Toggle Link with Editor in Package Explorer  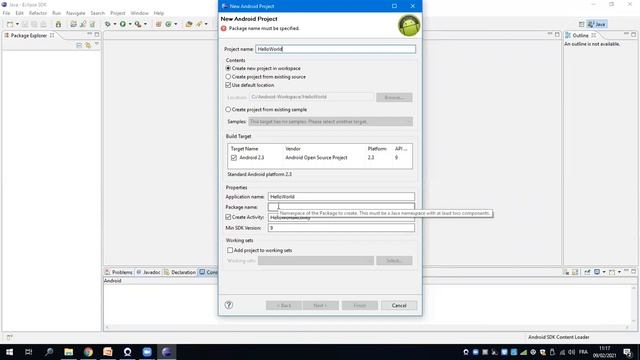click(88, 45)
